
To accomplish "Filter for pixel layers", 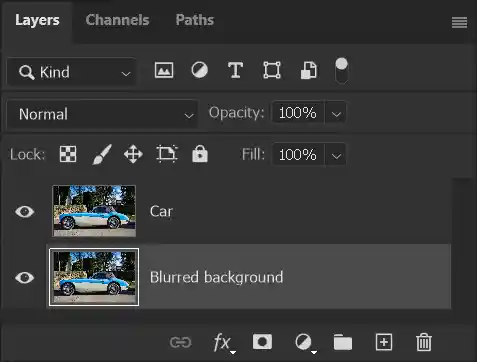I will pos(164,70).
